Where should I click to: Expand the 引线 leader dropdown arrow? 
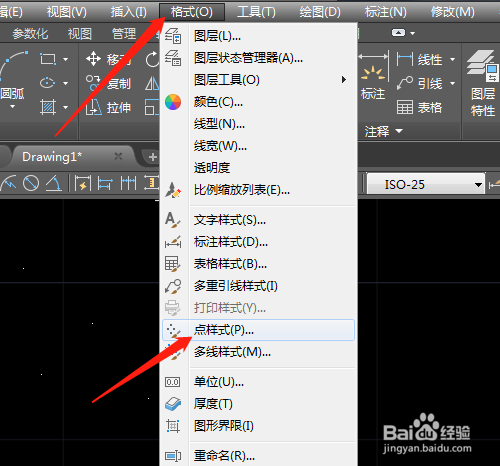pos(452,83)
